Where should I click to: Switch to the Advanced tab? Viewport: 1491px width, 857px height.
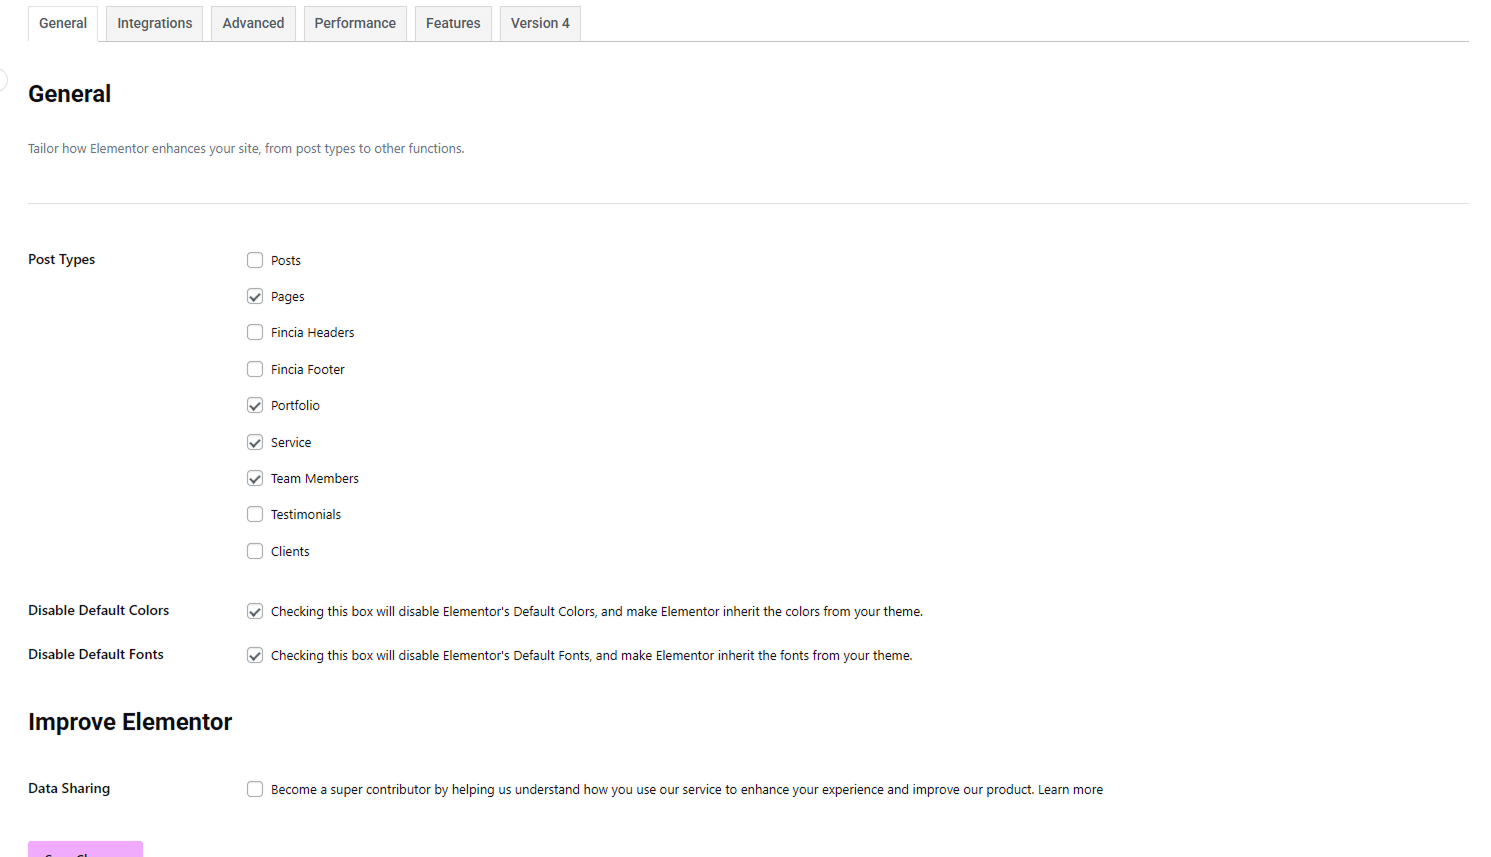click(253, 23)
